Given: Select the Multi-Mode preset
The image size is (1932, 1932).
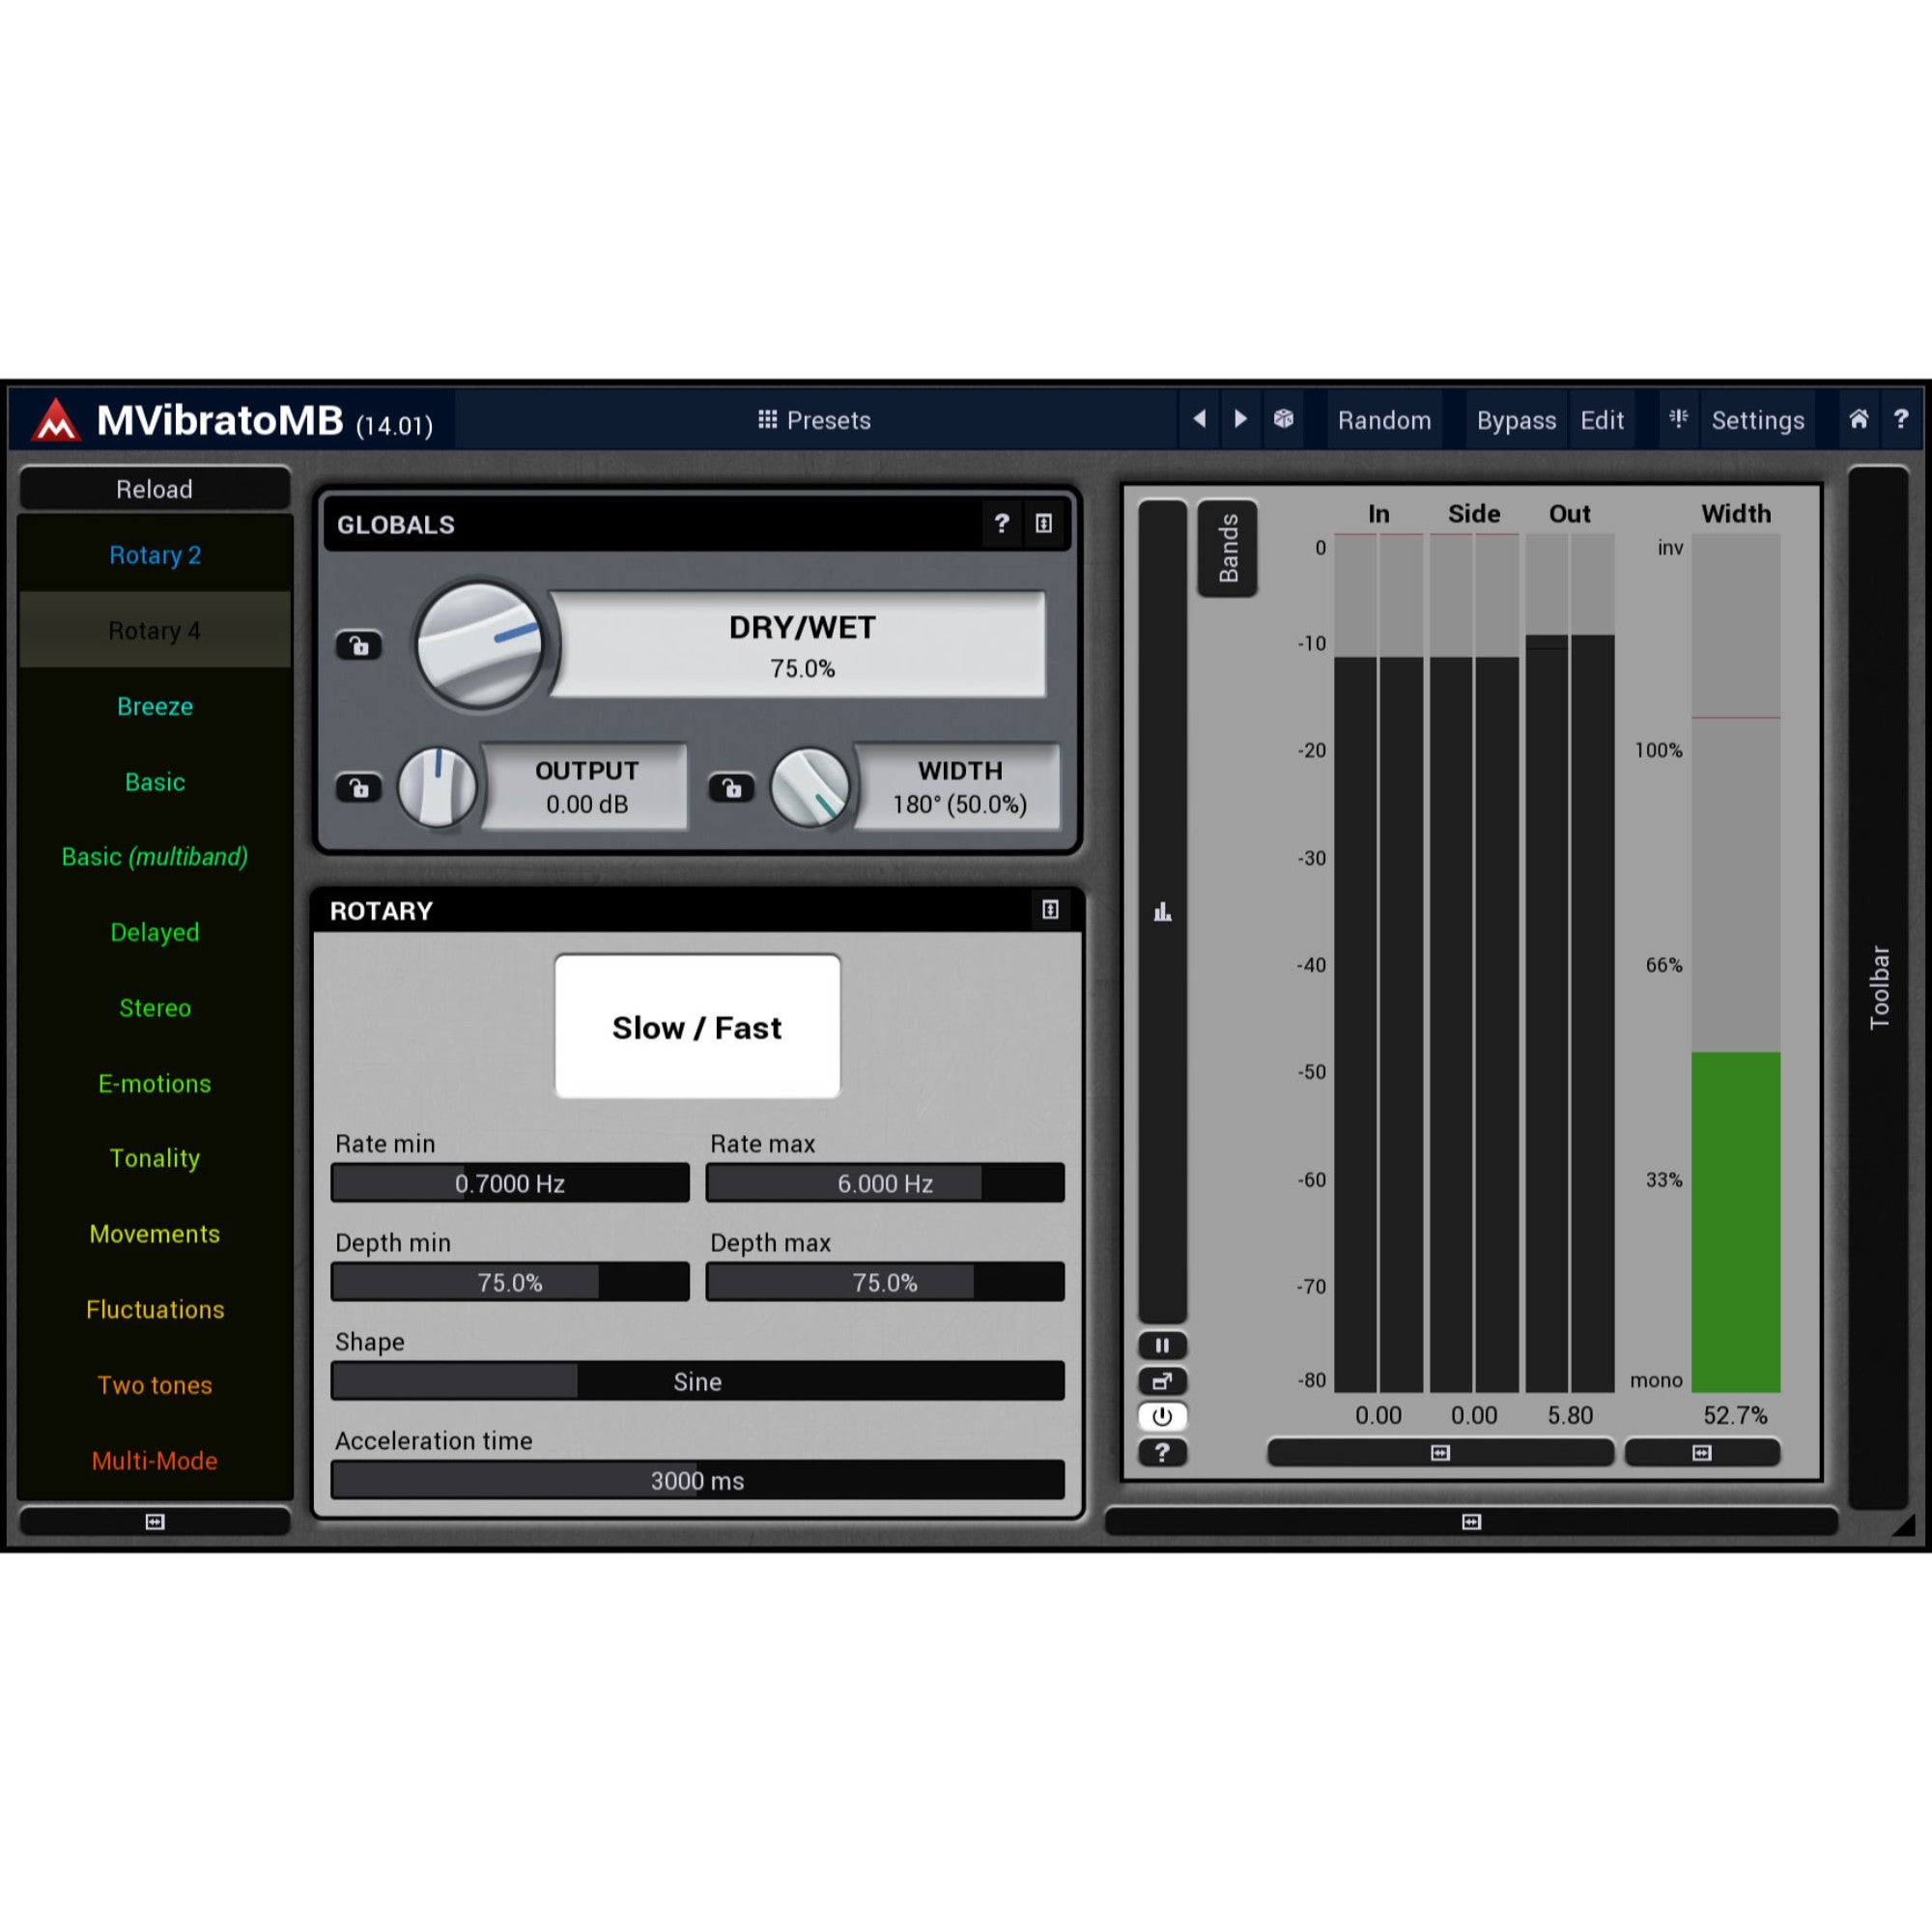Looking at the screenshot, I should point(155,1461).
